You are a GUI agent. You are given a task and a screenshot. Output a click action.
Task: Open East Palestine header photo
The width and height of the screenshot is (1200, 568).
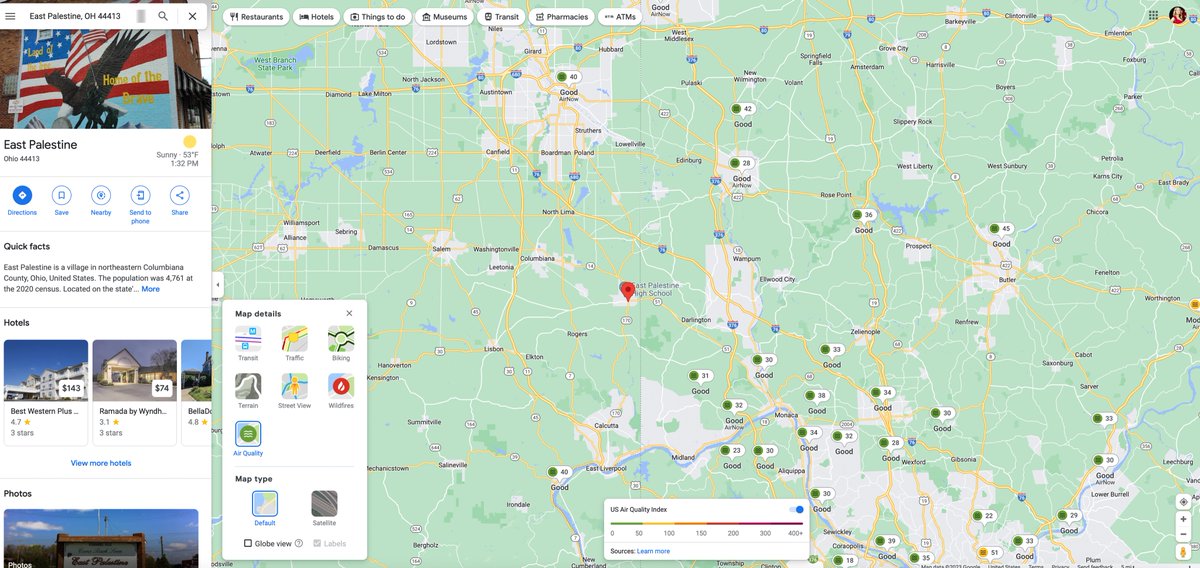106,79
